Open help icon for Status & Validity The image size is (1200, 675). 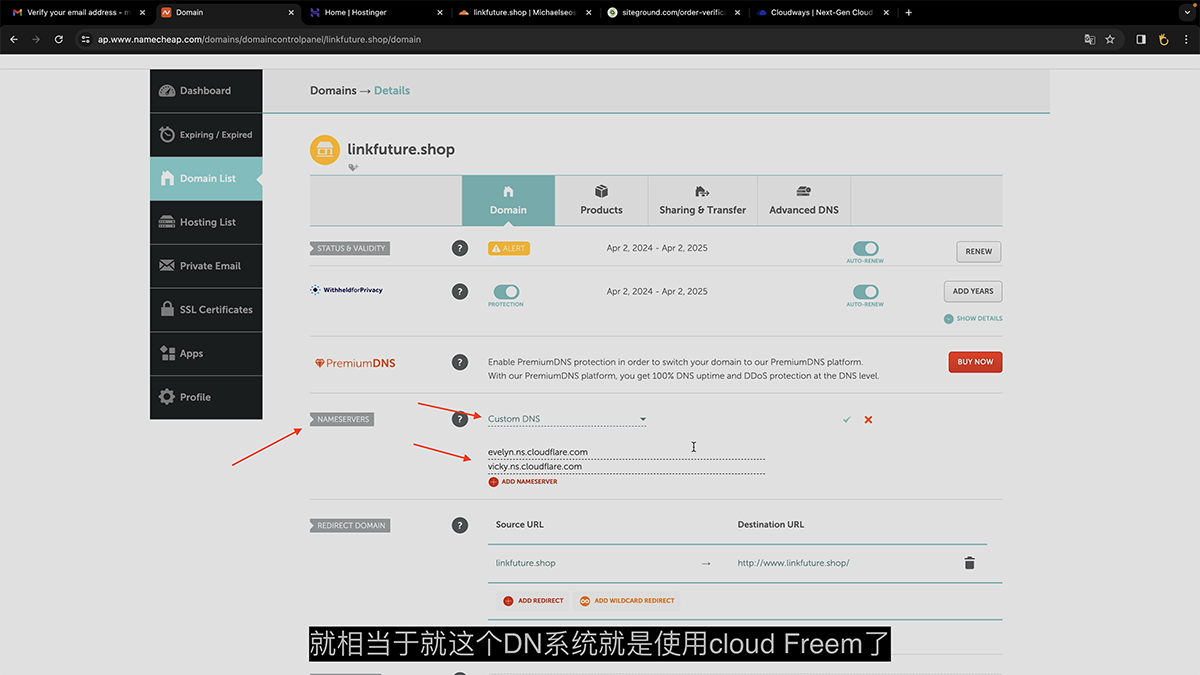coord(460,248)
